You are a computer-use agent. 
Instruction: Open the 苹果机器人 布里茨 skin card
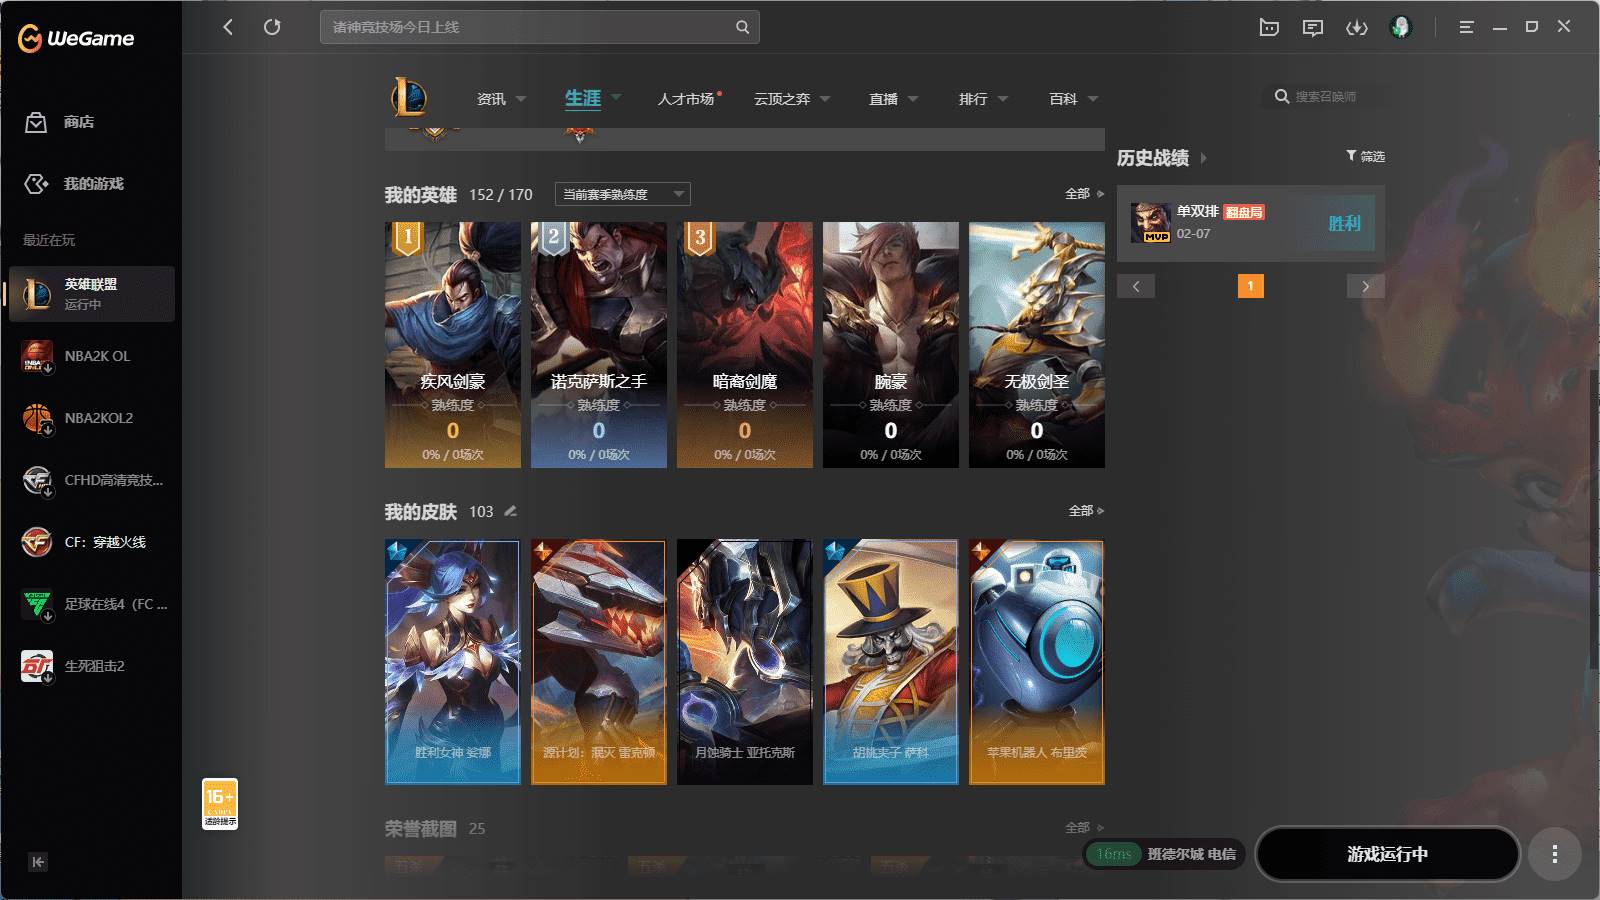click(x=1037, y=662)
